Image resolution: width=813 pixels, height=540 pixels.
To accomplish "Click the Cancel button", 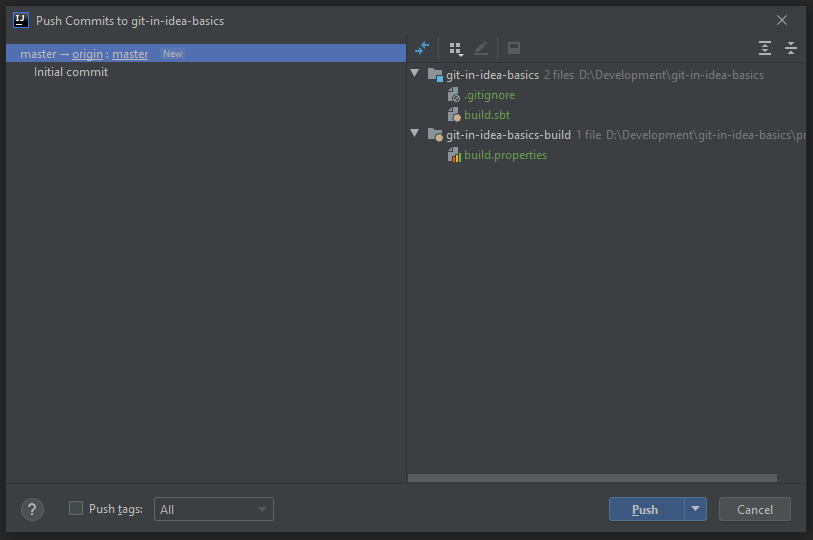I will (x=754, y=509).
